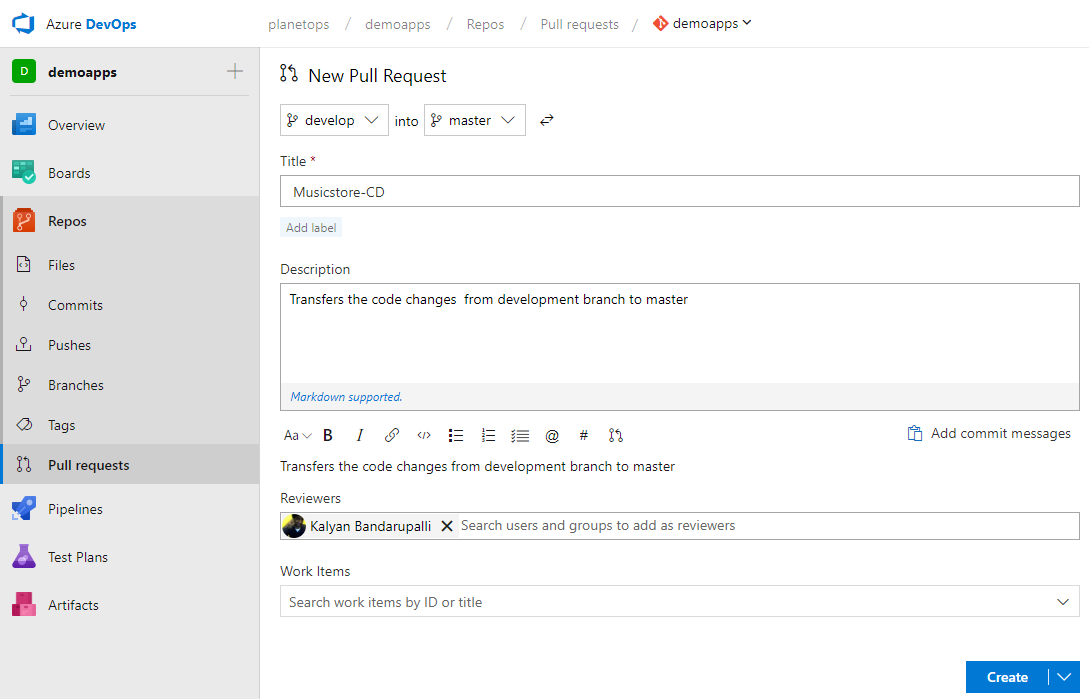This screenshot has height=699, width=1089.
Task: Click planetops in the breadcrumb
Action: pos(299,24)
